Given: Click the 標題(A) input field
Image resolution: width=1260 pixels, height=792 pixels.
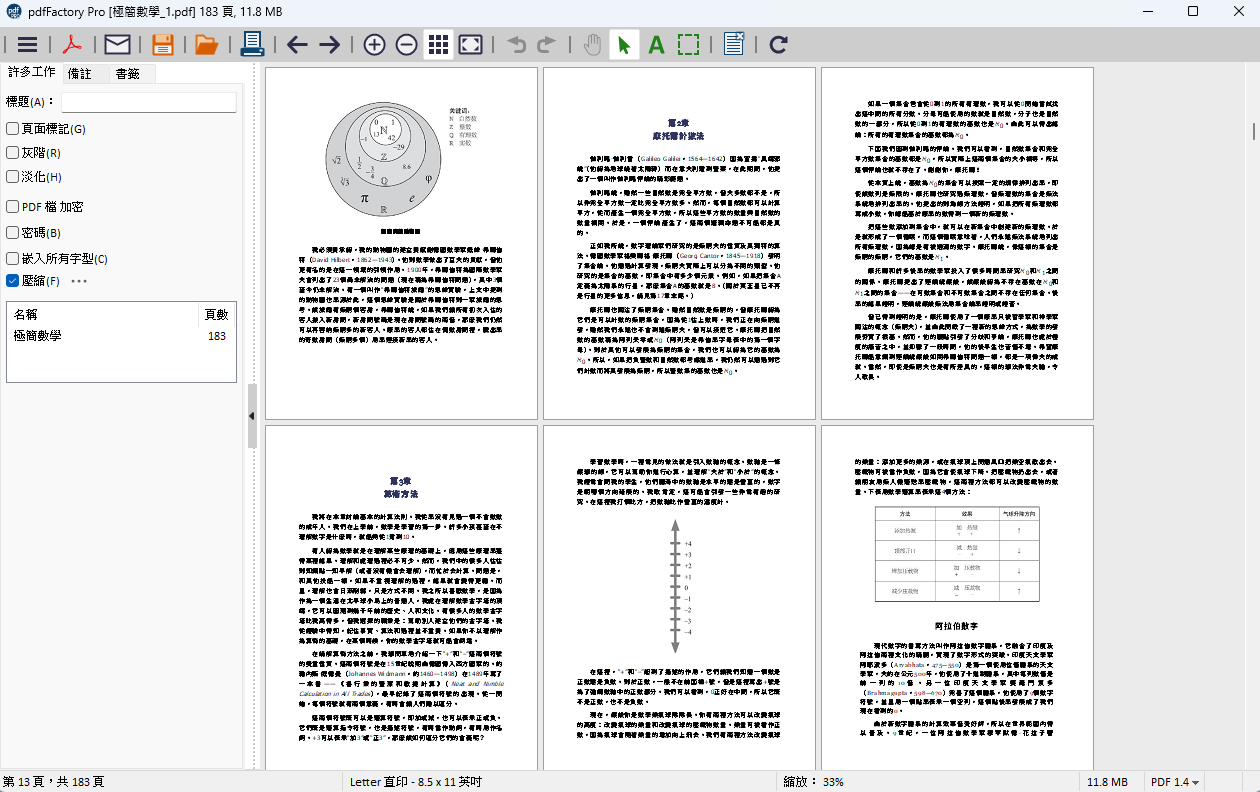Looking at the screenshot, I should (149, 102).
